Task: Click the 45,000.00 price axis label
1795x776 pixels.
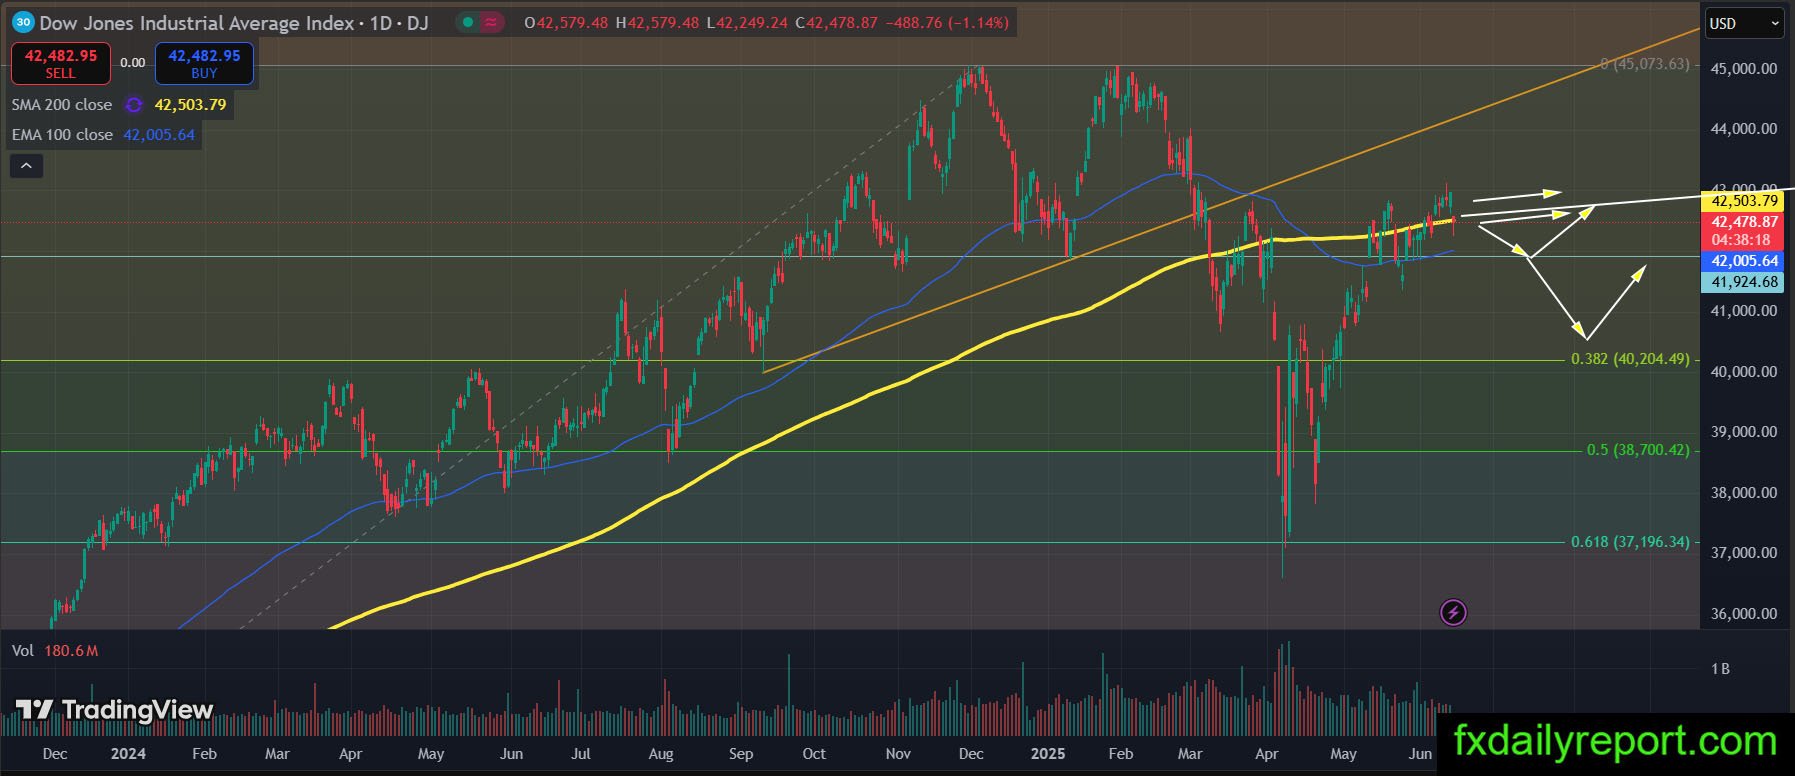Action: 1744,68
